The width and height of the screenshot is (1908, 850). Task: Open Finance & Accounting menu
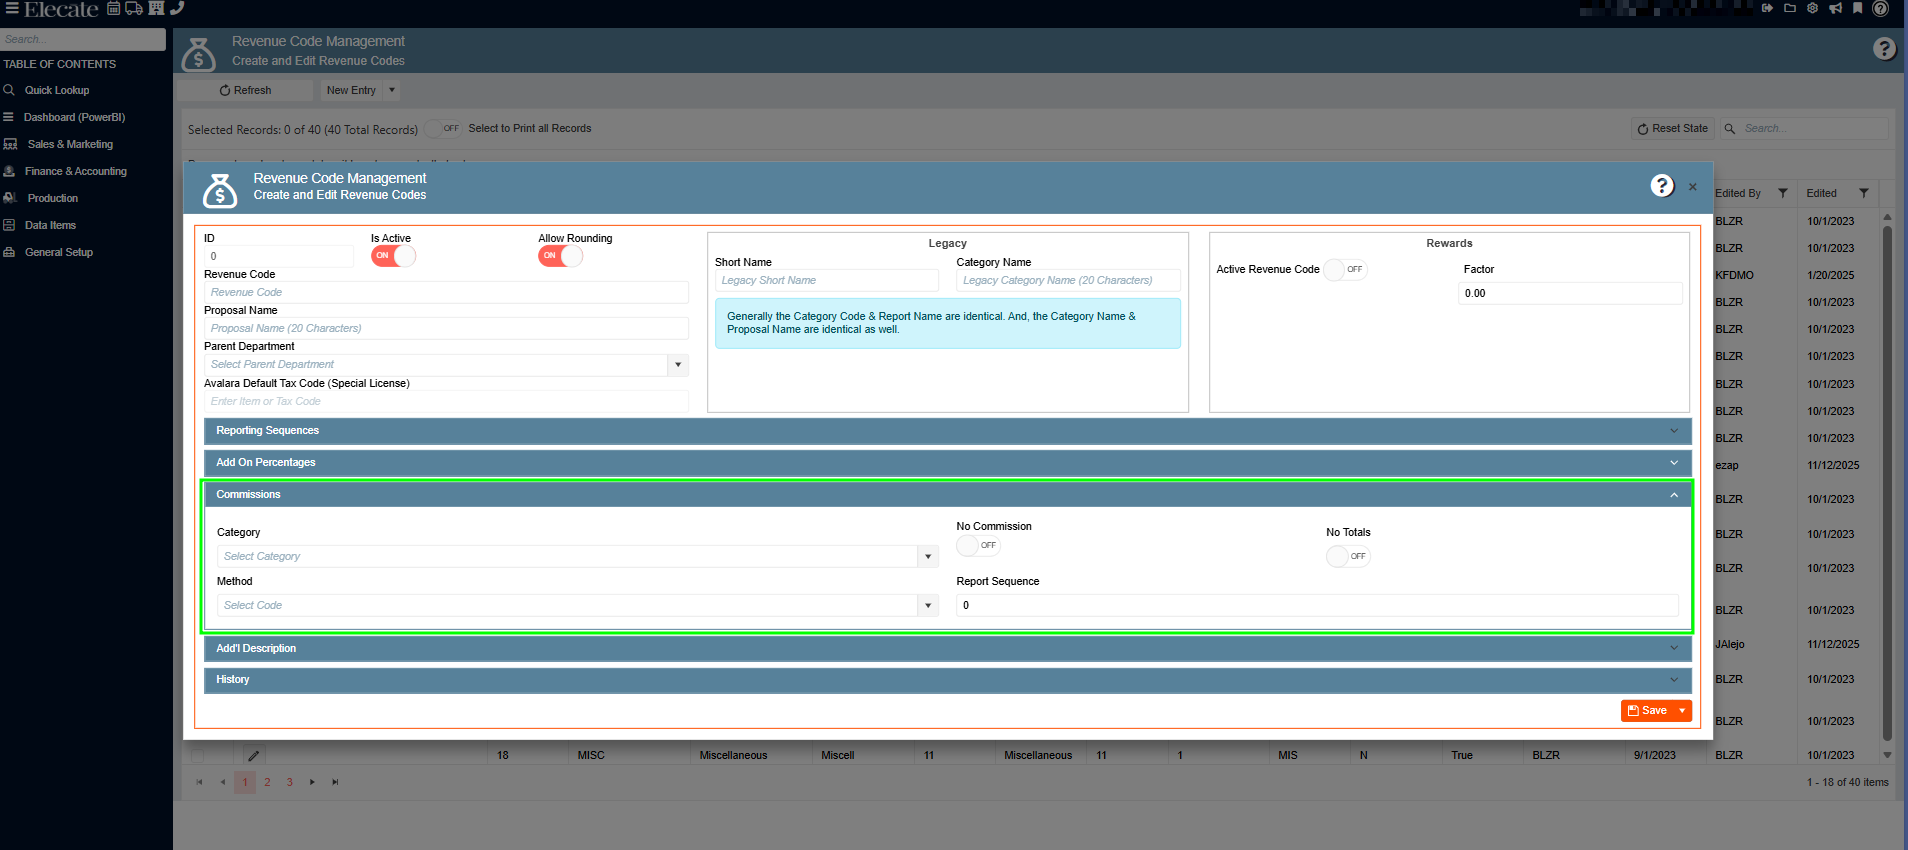(76, 172)
